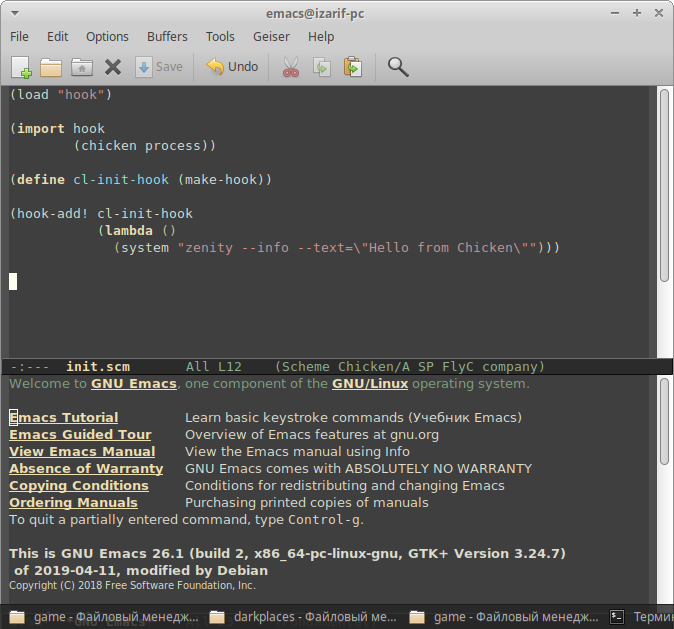Image resolution: width=674 pixels, height=629 pixels.
Task: Open the Ordering Manuals link
Action: click(x=74, y=503)
